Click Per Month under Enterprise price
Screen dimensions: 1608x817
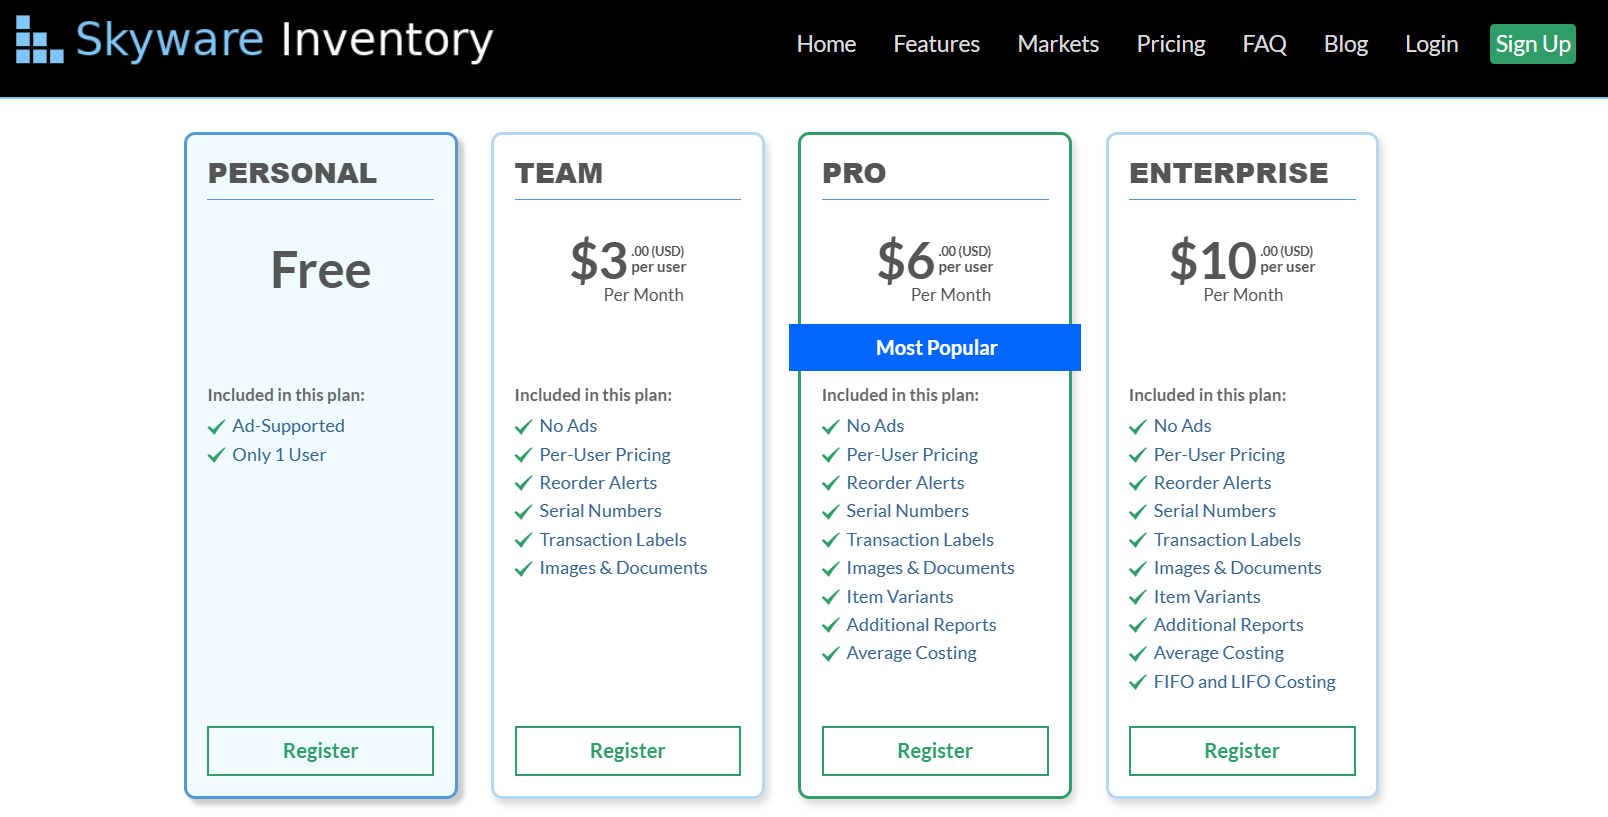coord(1243,295)
